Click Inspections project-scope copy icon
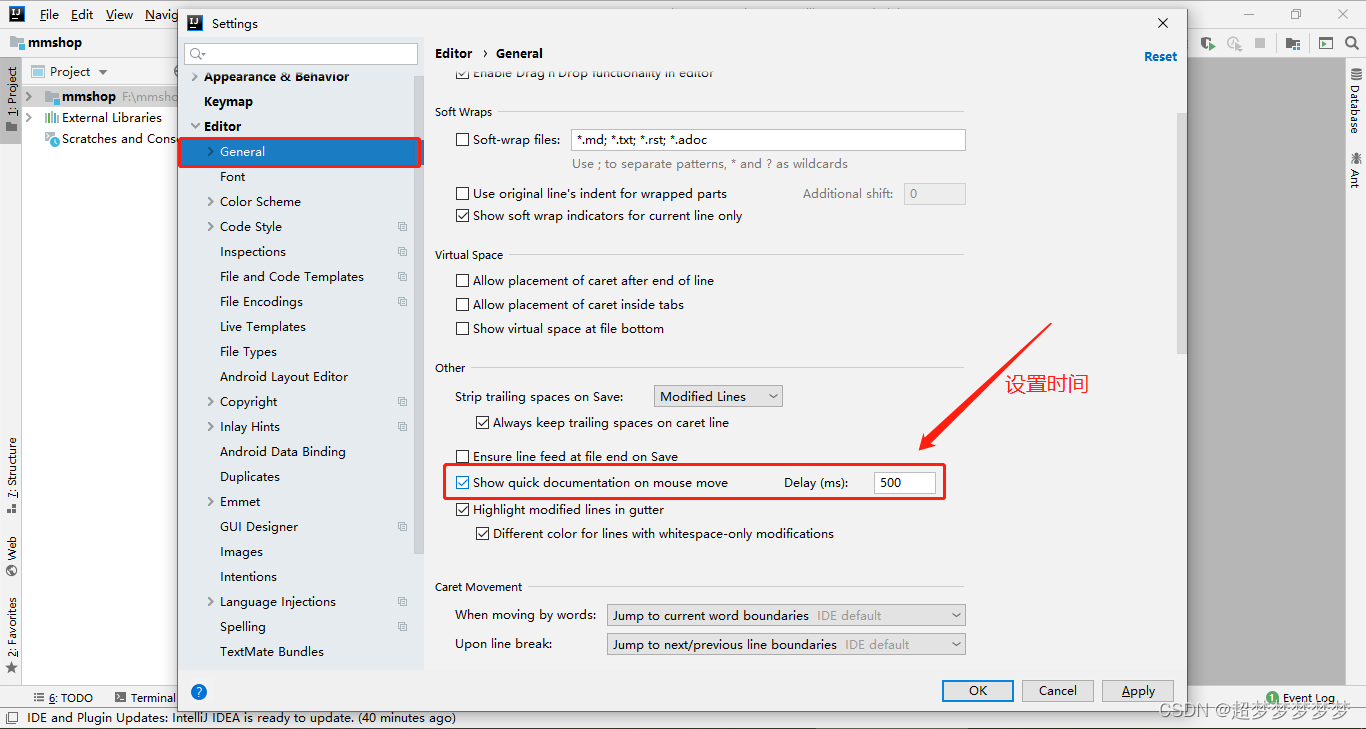The image size is (1366, 729). [x=403, y=252]
